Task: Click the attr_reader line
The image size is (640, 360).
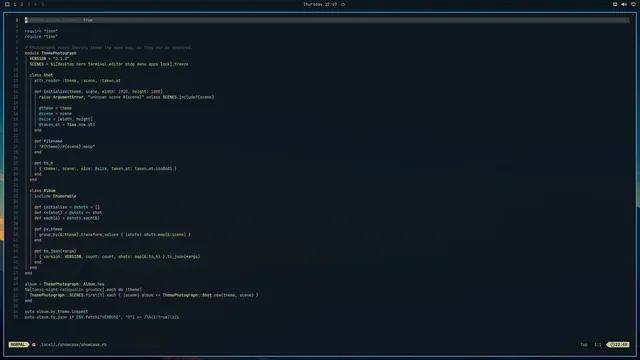Action: tap(77, 80)
